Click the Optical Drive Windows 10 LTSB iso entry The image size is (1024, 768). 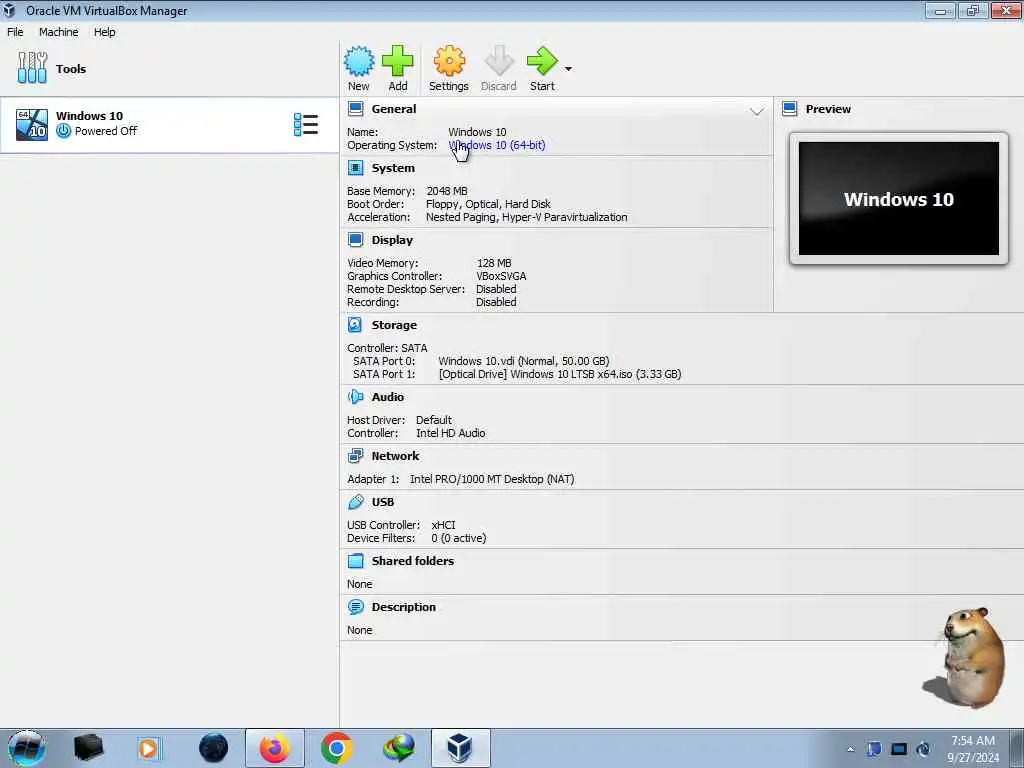click(x=560, y=374)
